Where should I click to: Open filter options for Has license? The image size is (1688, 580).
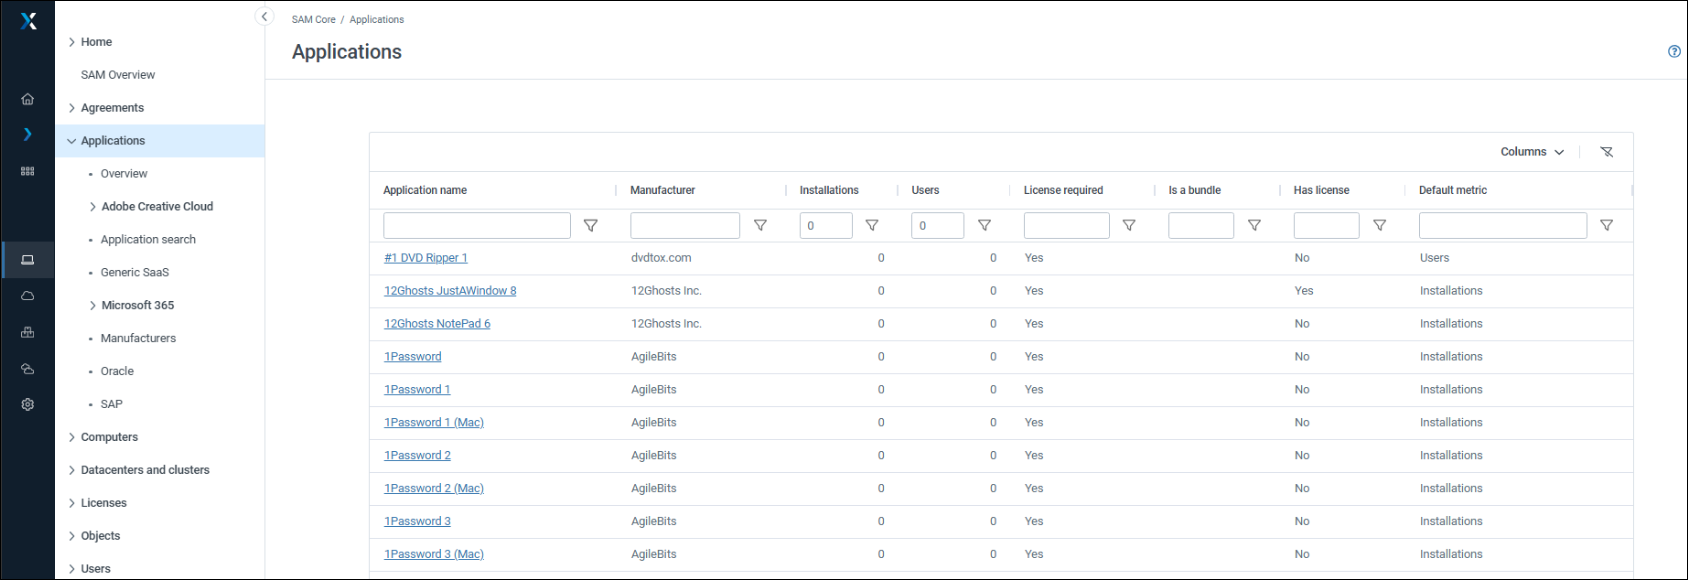pyautogui.click(x=1379, y=225)
